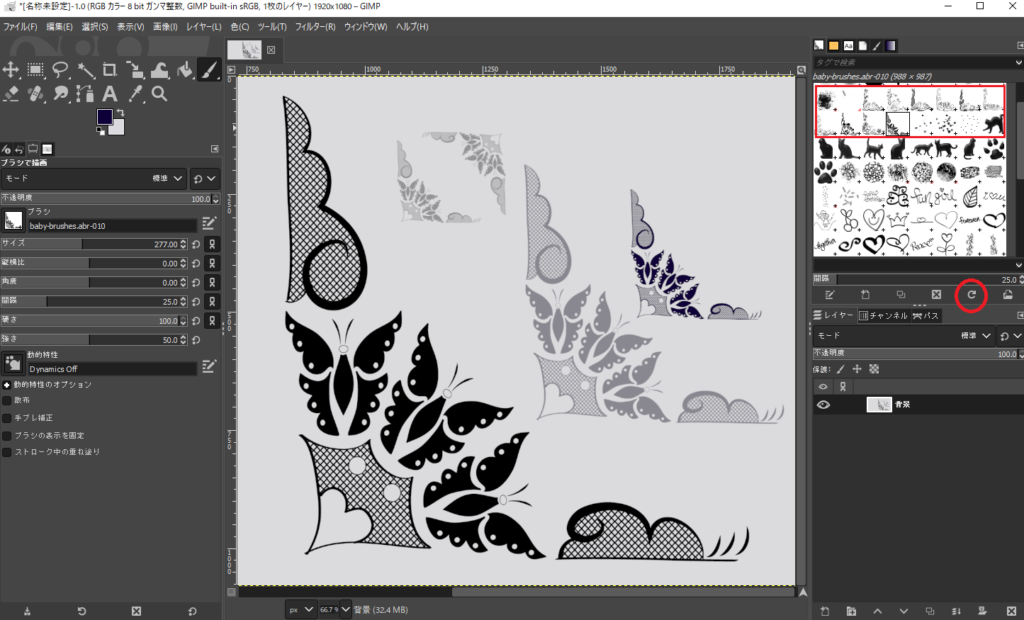The height and width of the screenshot is (620, 1024).
Task: Enable the 散布 checkbox
Action: coord(8,401)
